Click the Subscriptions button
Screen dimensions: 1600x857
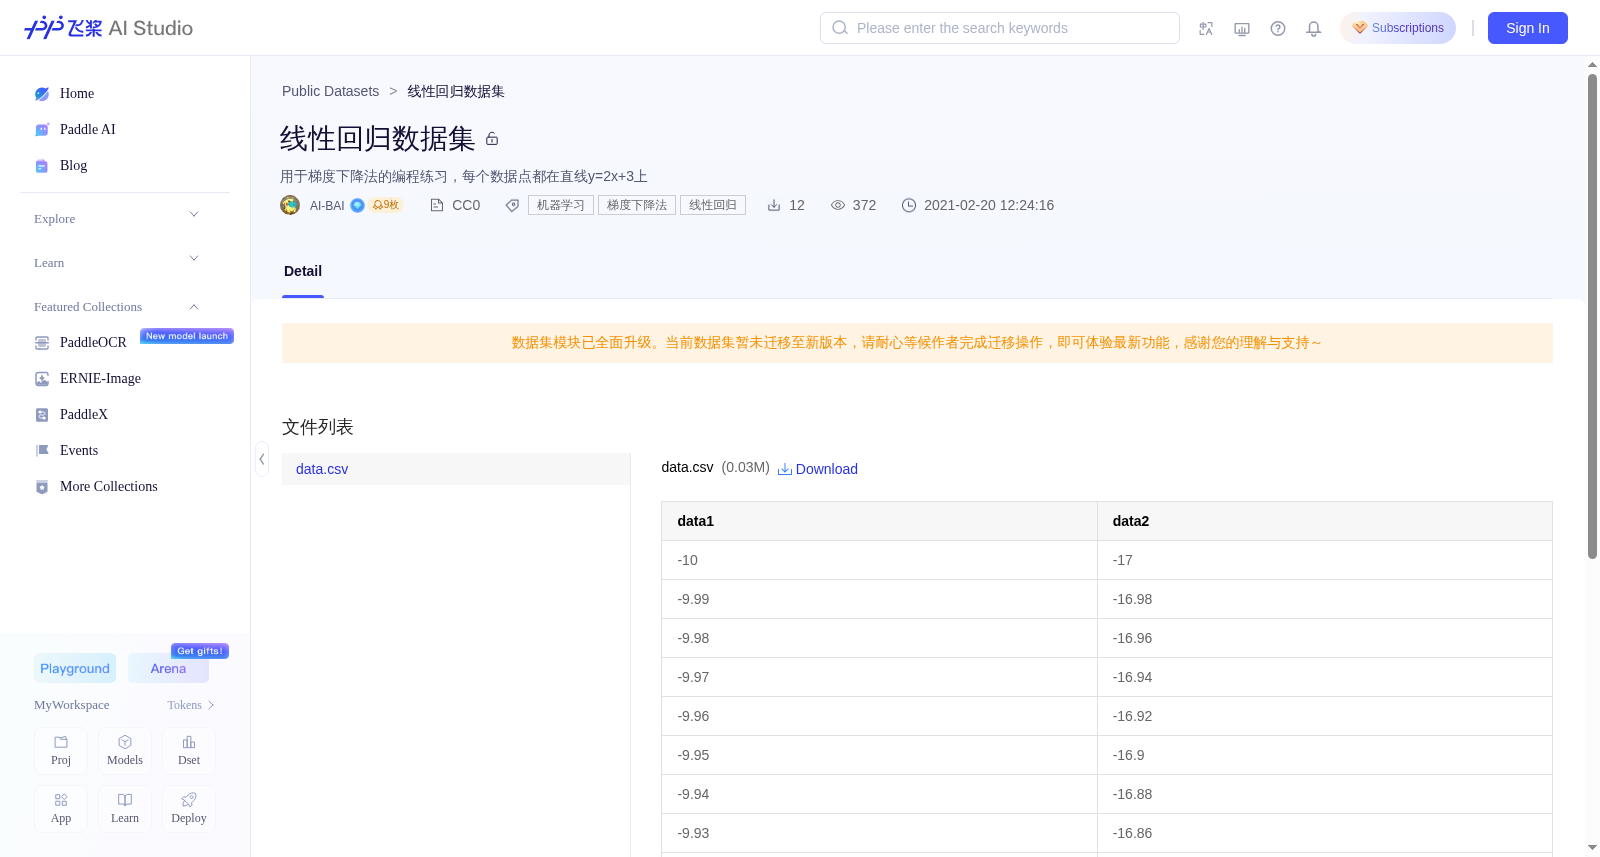click(1398, 28)
